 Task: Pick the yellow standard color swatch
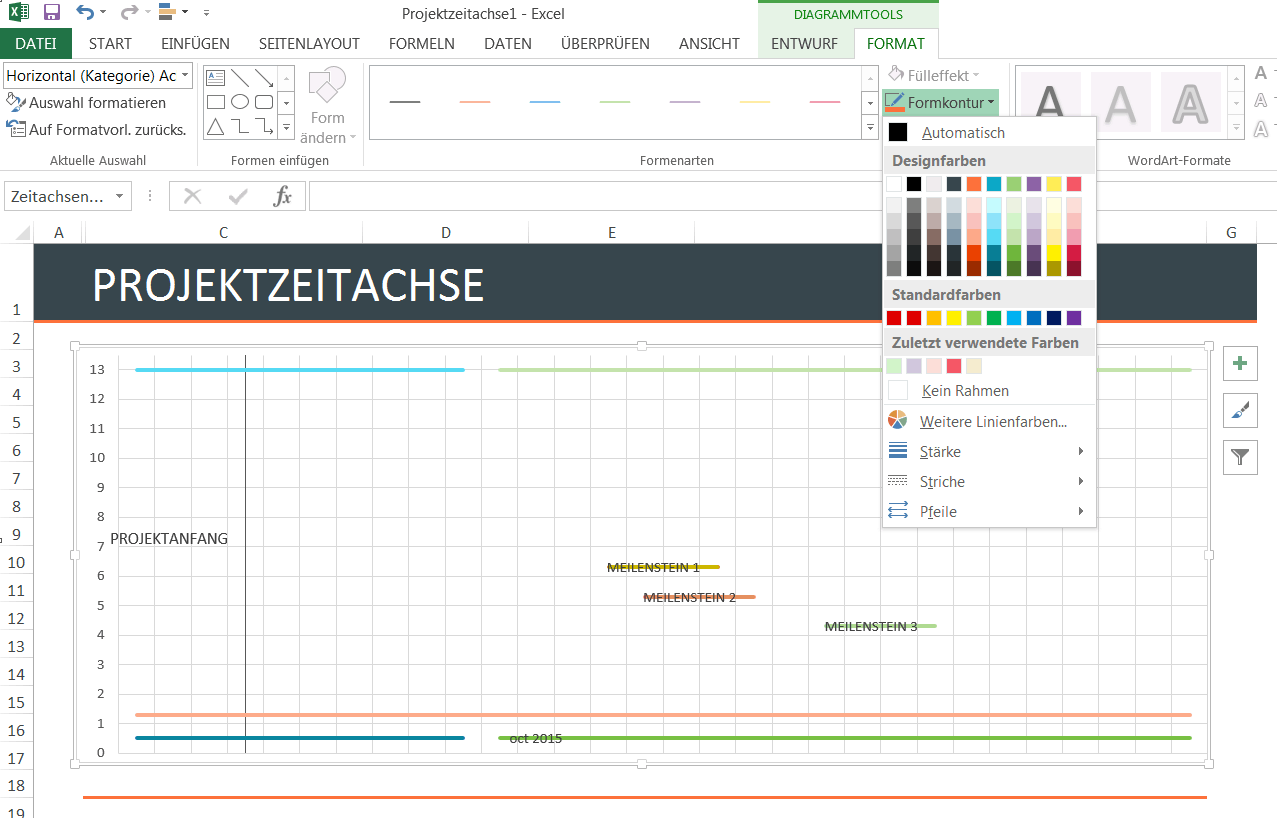[x=954, y=318]
